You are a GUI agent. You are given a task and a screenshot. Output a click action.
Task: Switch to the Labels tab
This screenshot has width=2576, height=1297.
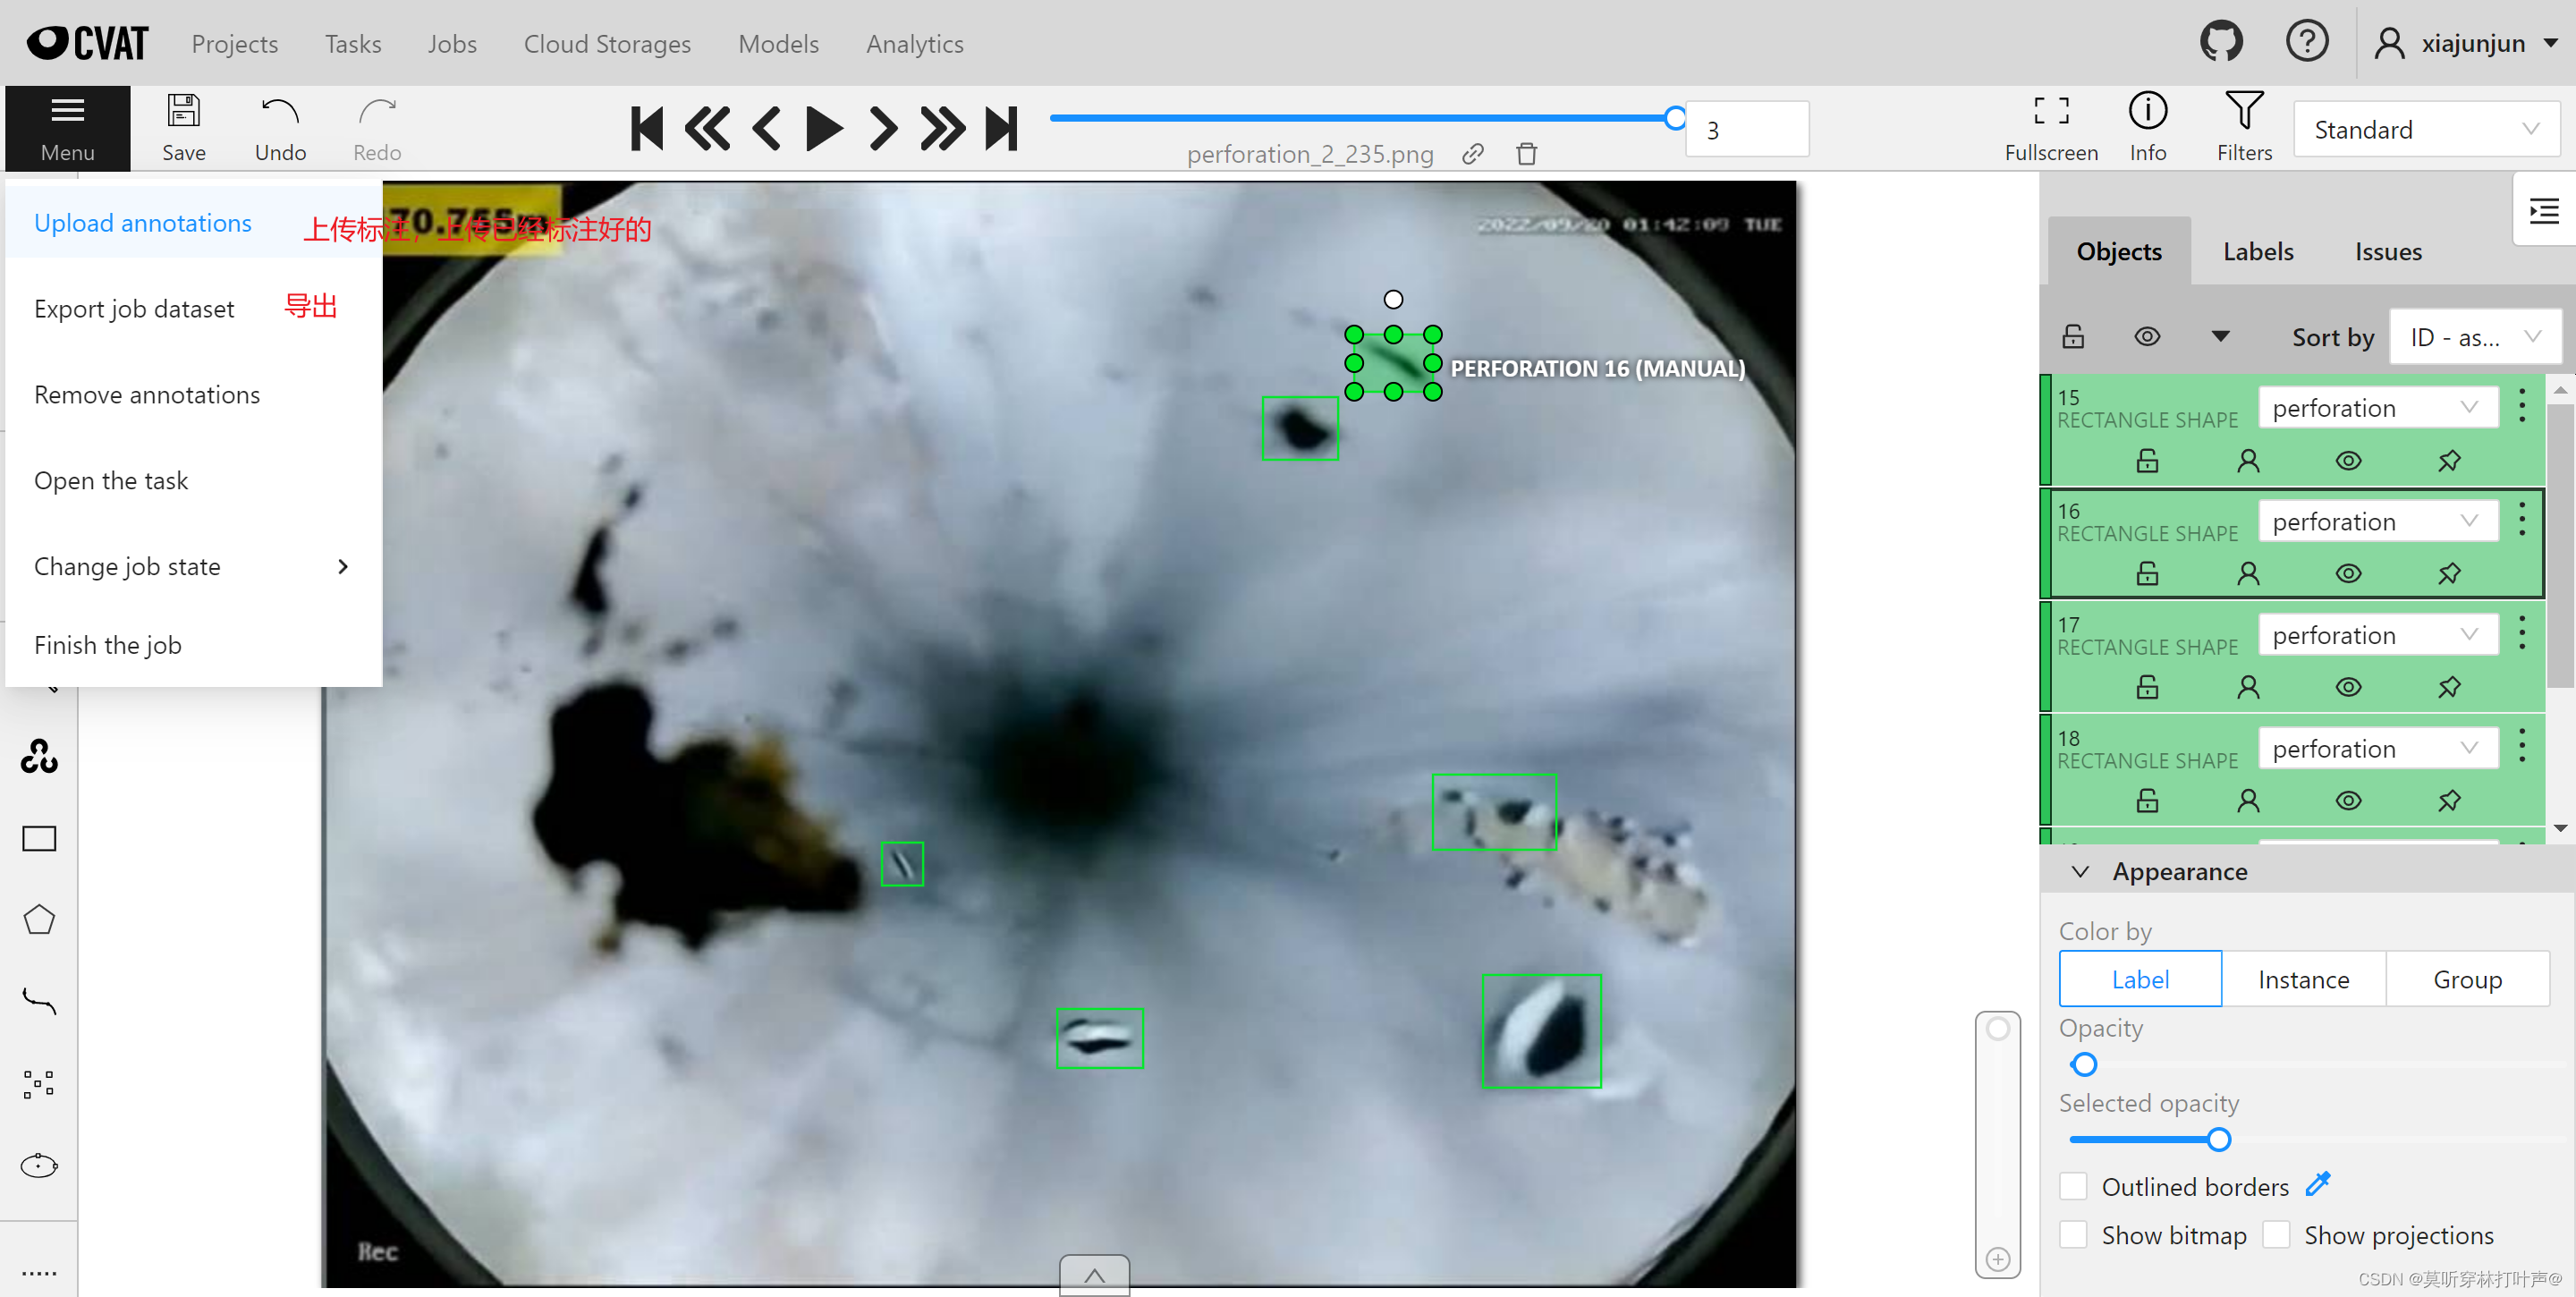coord(2258,251)
